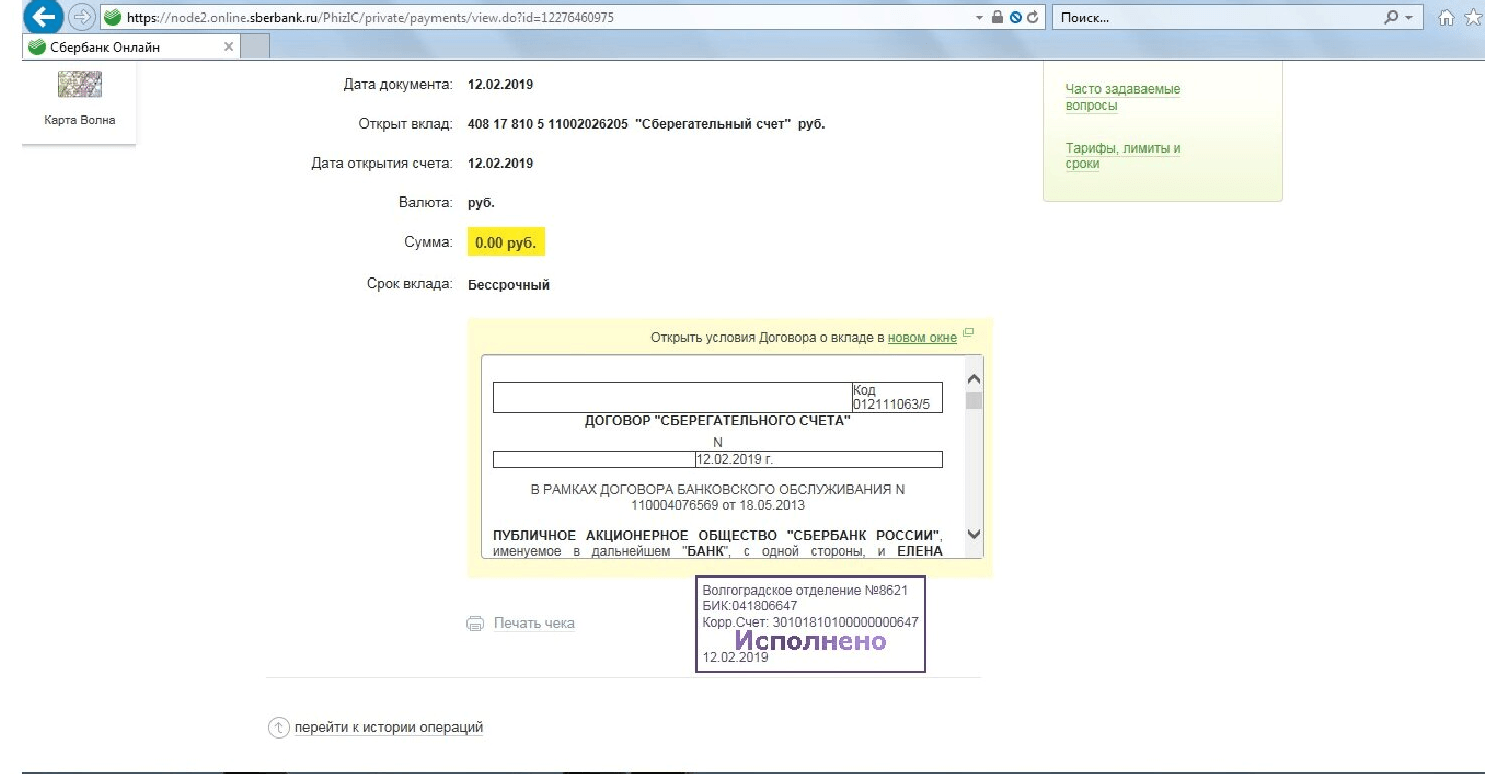
Task: Click the БИК:041806647 line
Action: tap(750, 606)
